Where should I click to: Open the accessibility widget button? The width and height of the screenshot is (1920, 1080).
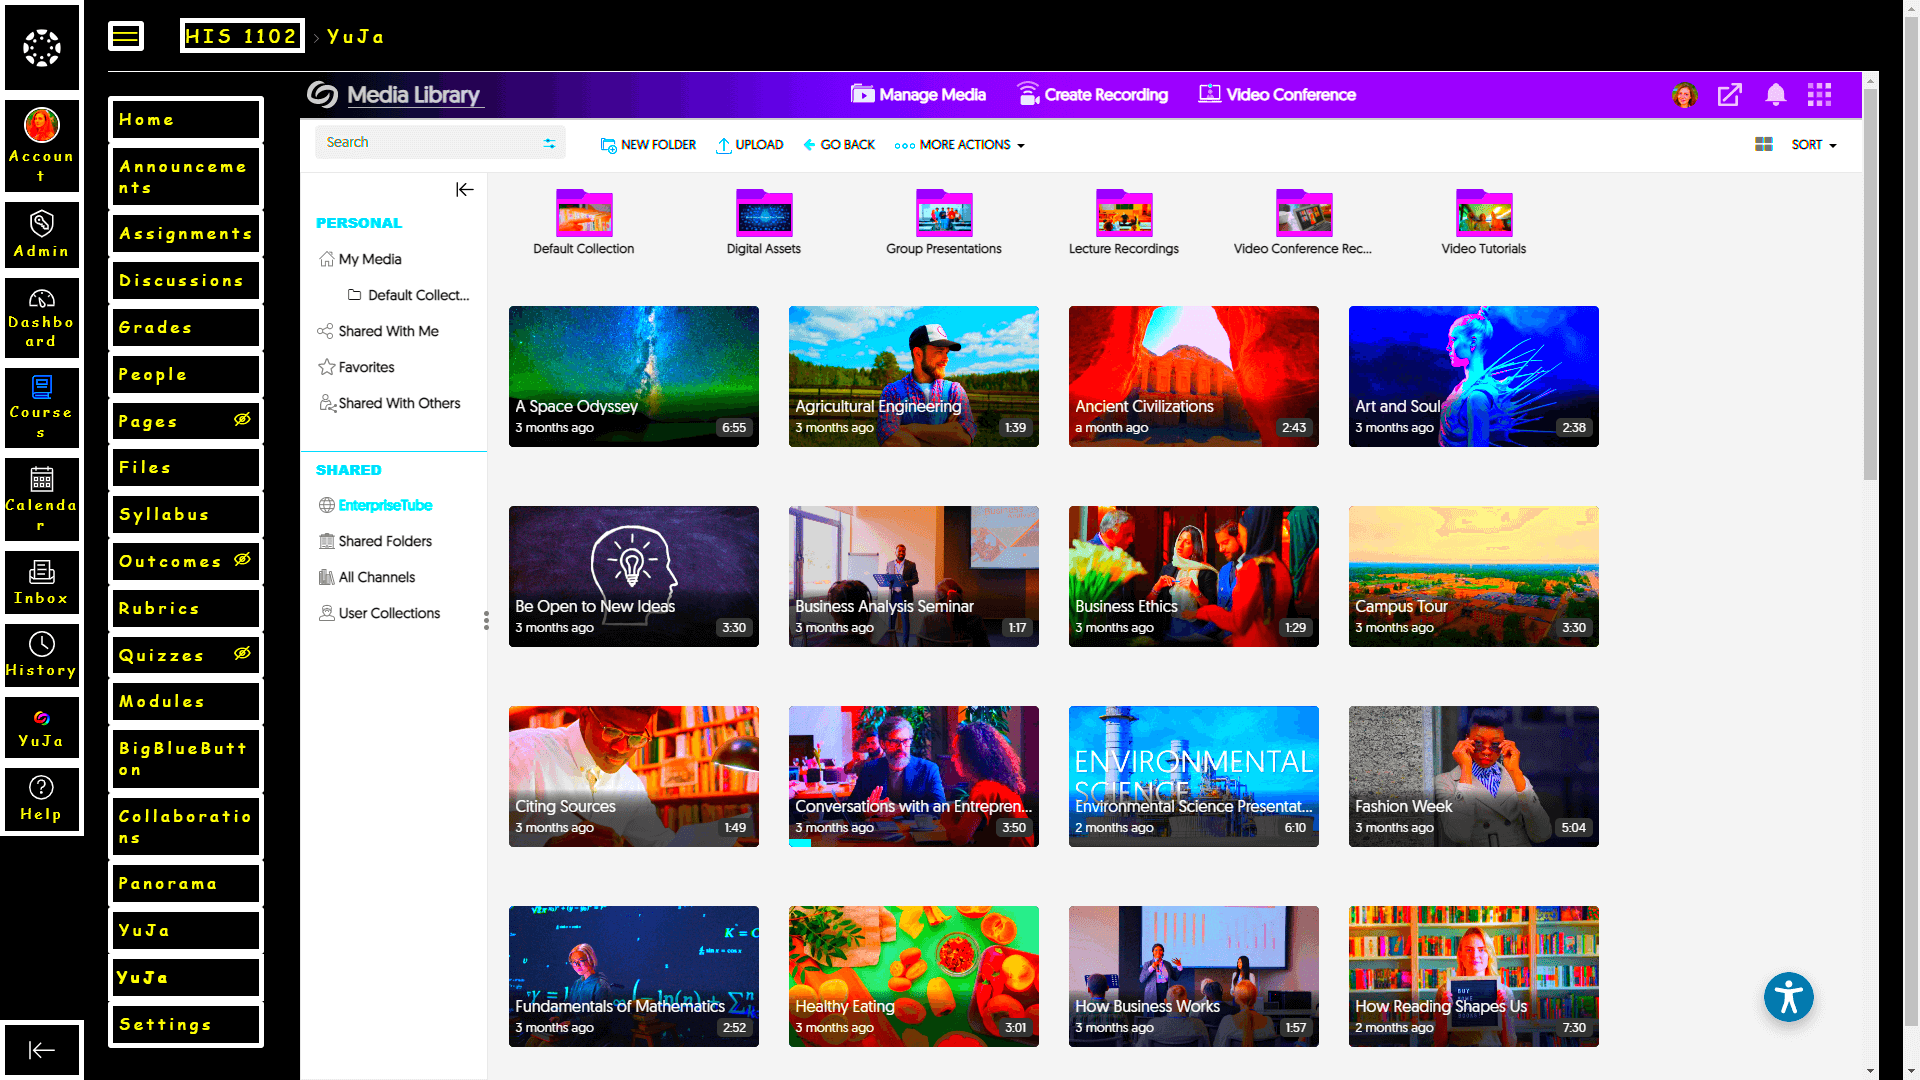coord(1788,997)
